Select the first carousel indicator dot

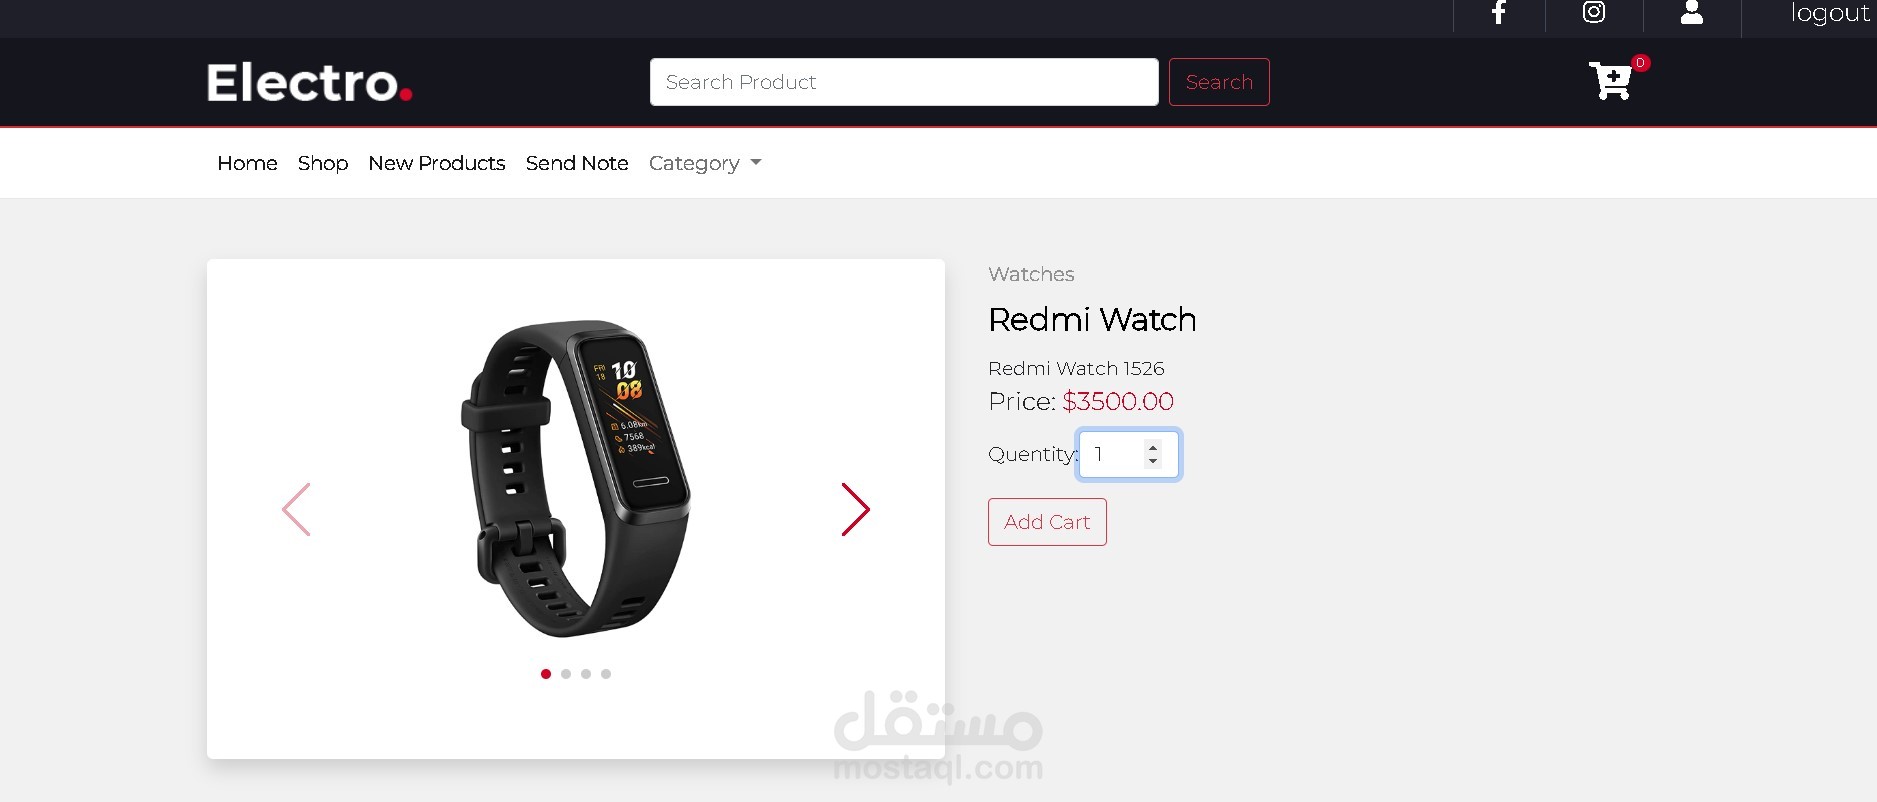(x=546, y=674)
